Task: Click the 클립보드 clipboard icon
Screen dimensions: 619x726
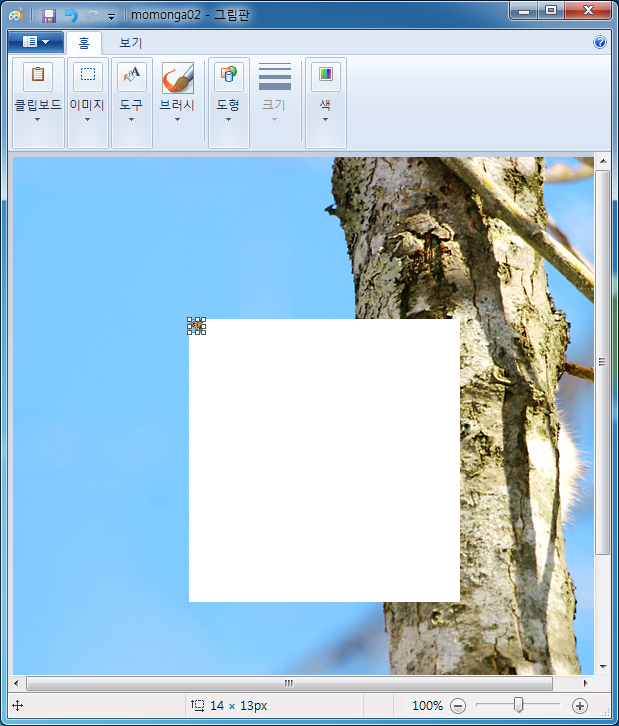Action: 38,75
